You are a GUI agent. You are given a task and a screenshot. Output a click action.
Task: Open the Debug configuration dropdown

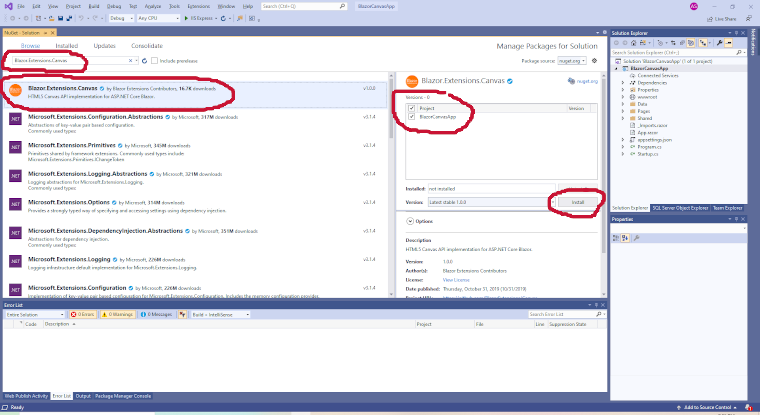tap(121, 18)
